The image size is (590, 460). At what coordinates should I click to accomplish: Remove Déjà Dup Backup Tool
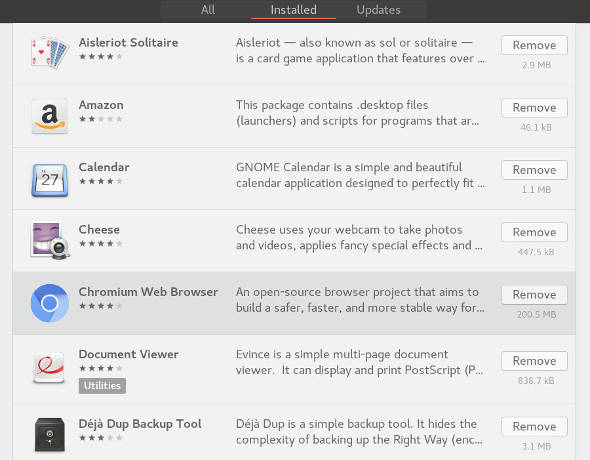[x=534, y=427]
